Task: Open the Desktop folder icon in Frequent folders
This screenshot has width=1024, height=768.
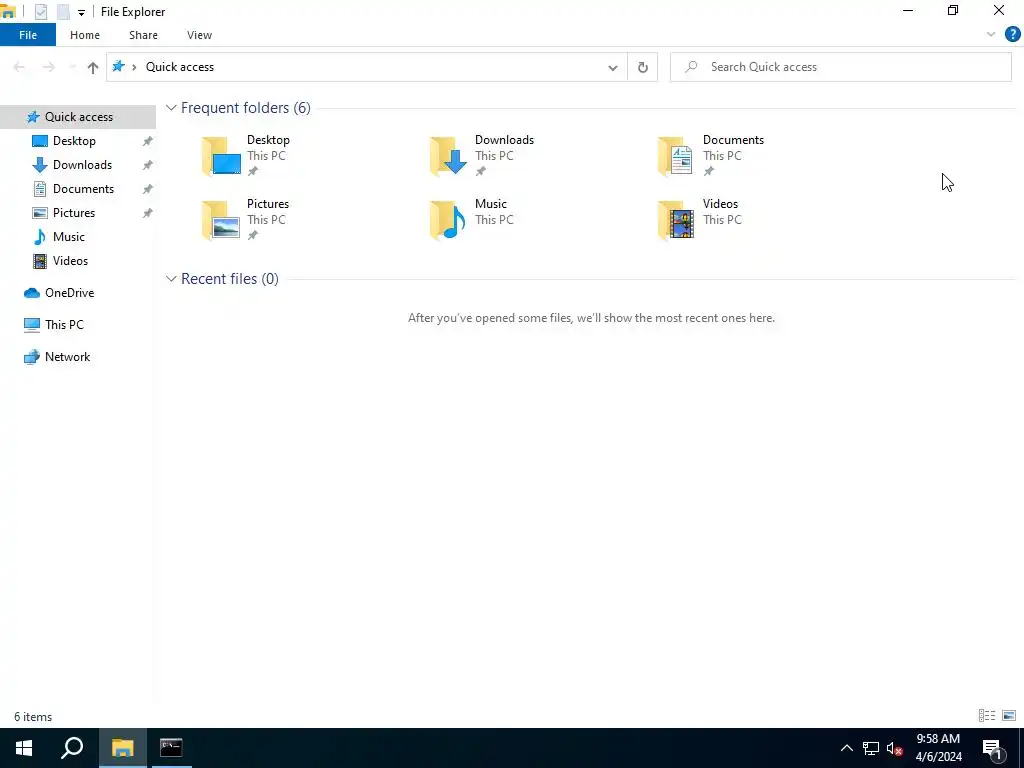Action: pos(221,156)
